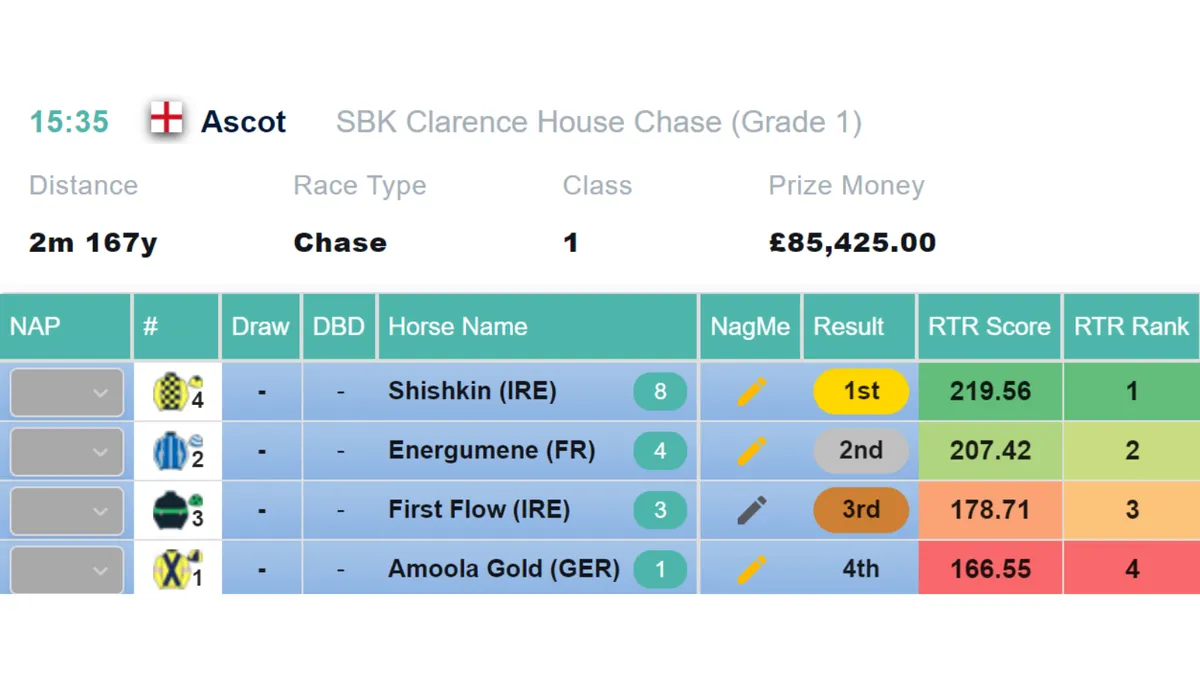The height and width of the screenshot is (675, 1200).
Task: Click the NagMe pencil icon for Shishkin
Action: coord(751,391)
